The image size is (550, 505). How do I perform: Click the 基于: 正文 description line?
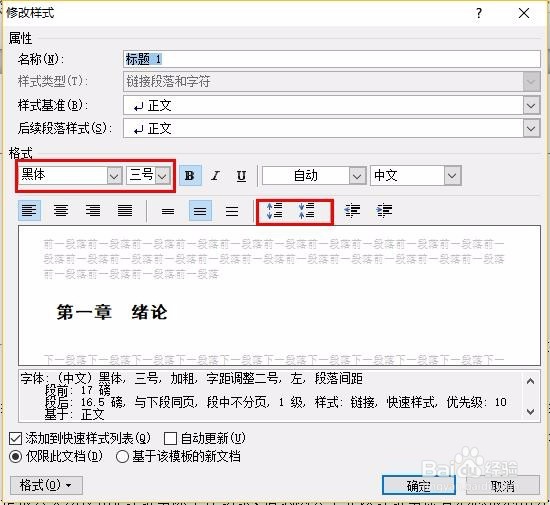click(x=74, y=415)
